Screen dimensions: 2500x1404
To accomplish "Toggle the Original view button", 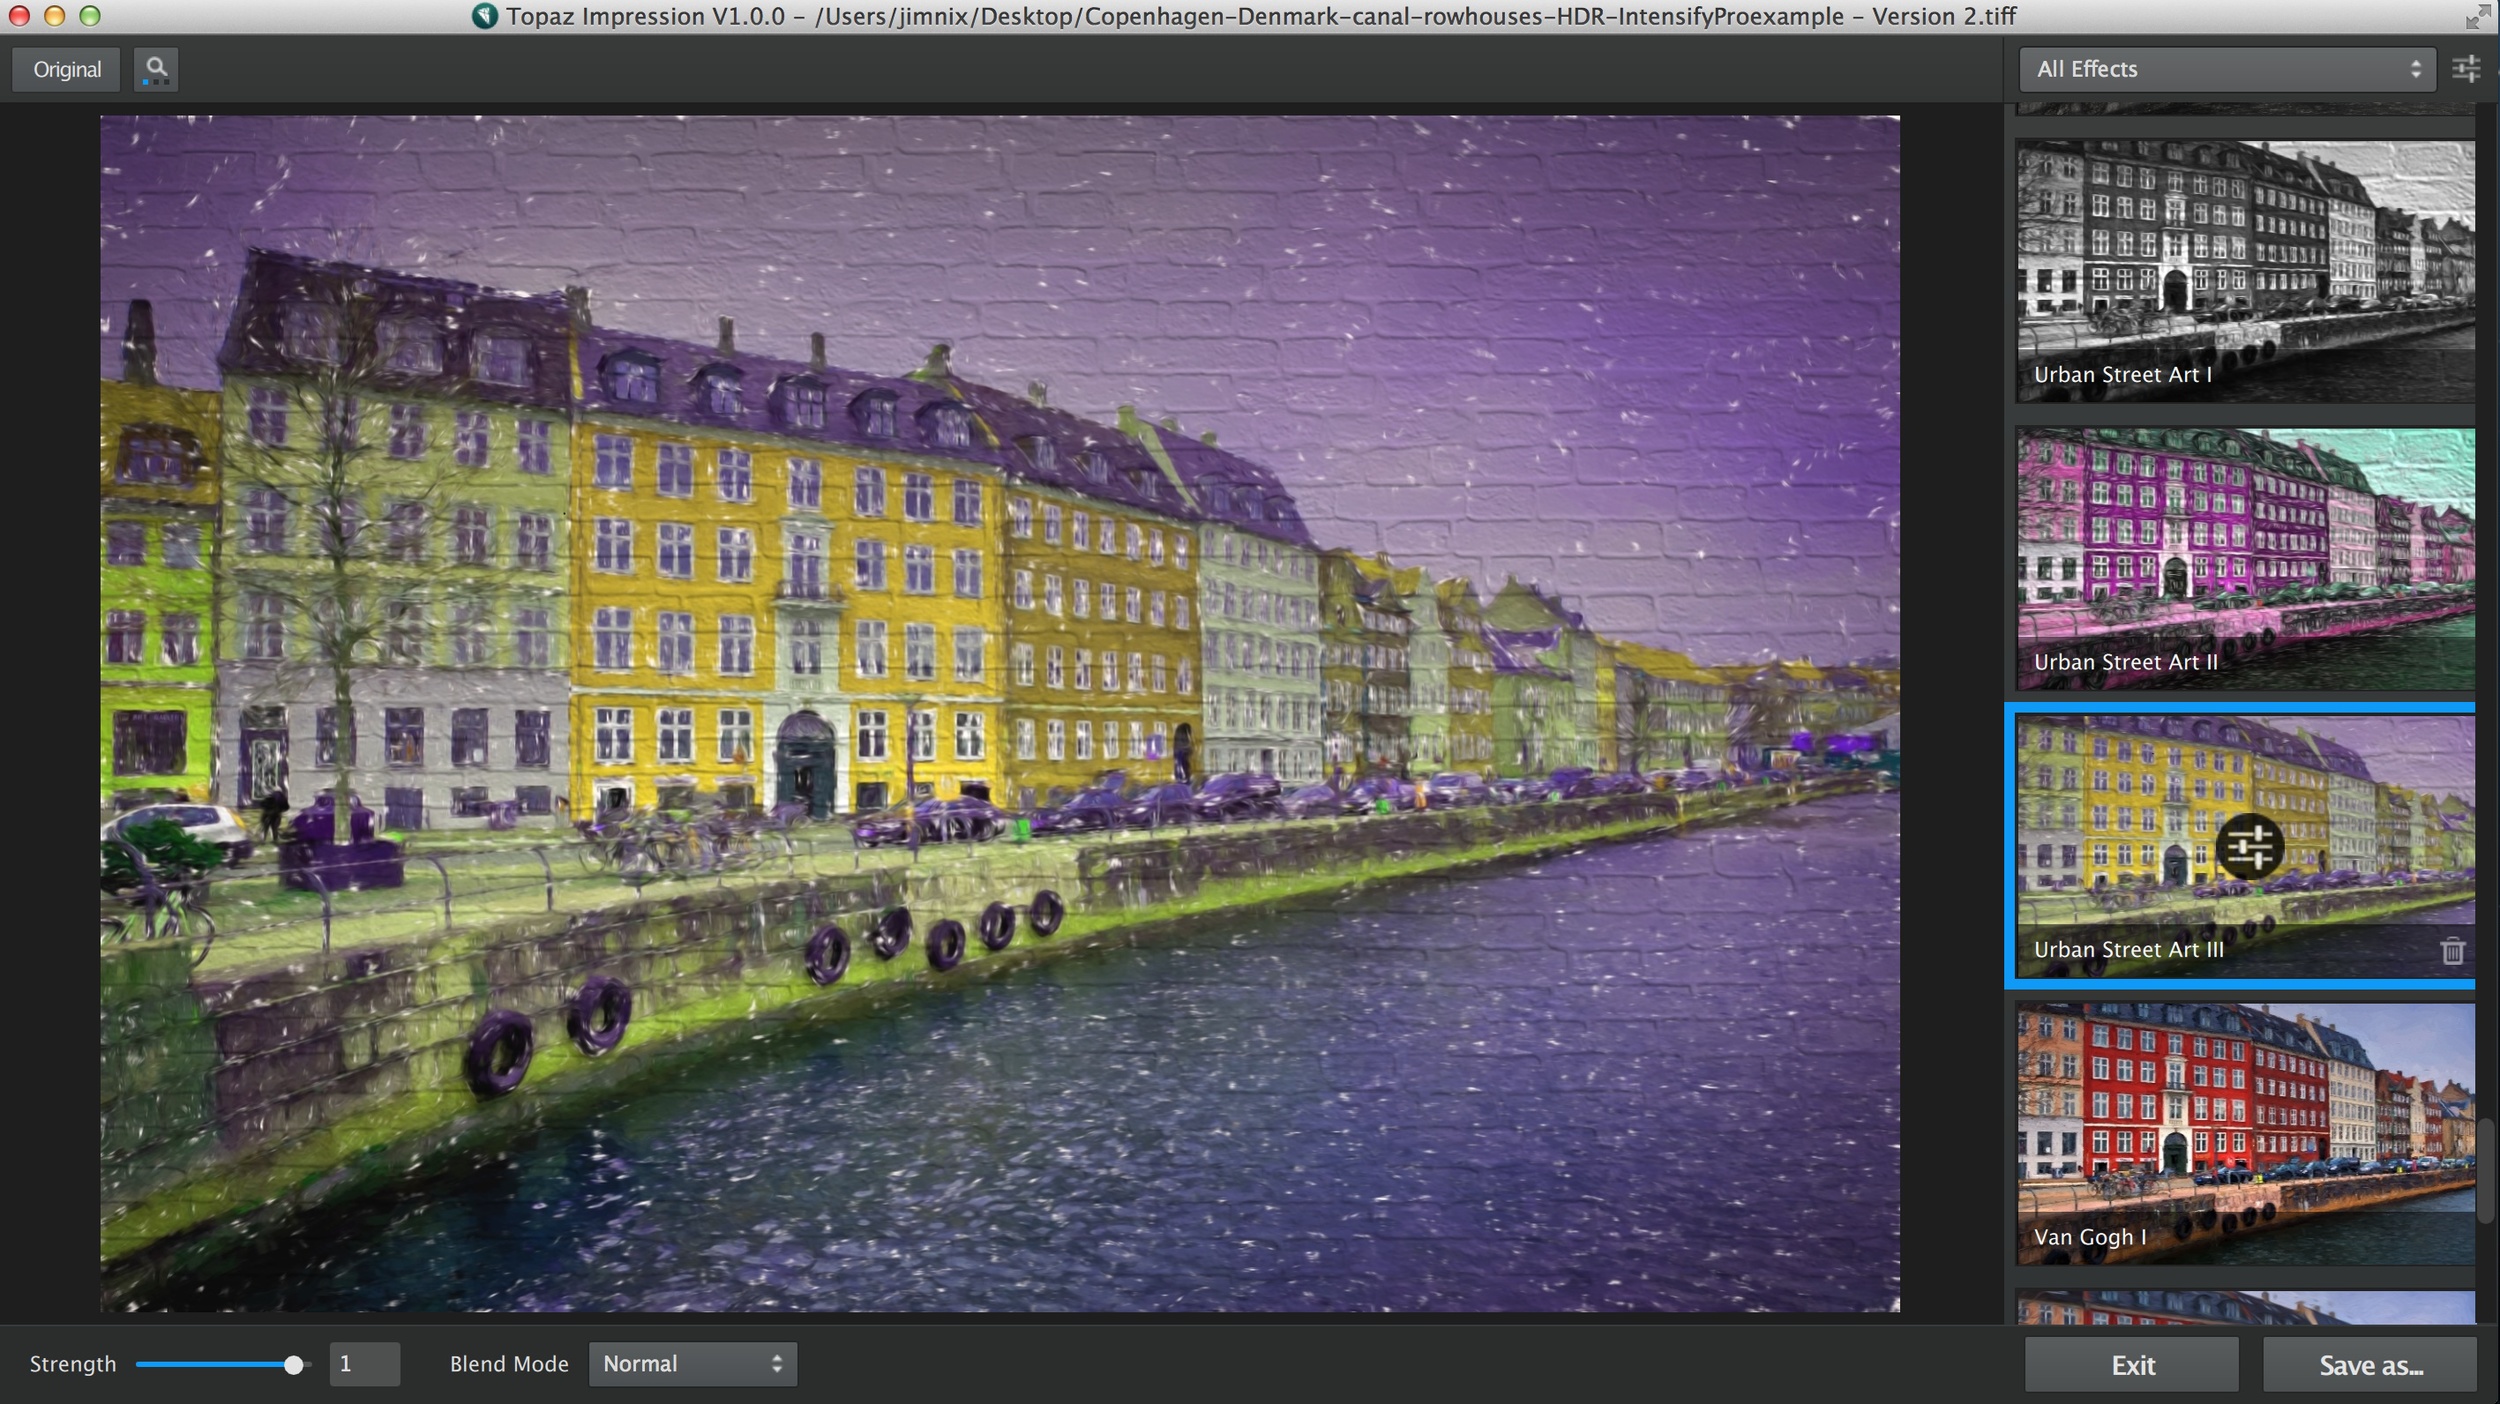I will [x=67, y=69].
